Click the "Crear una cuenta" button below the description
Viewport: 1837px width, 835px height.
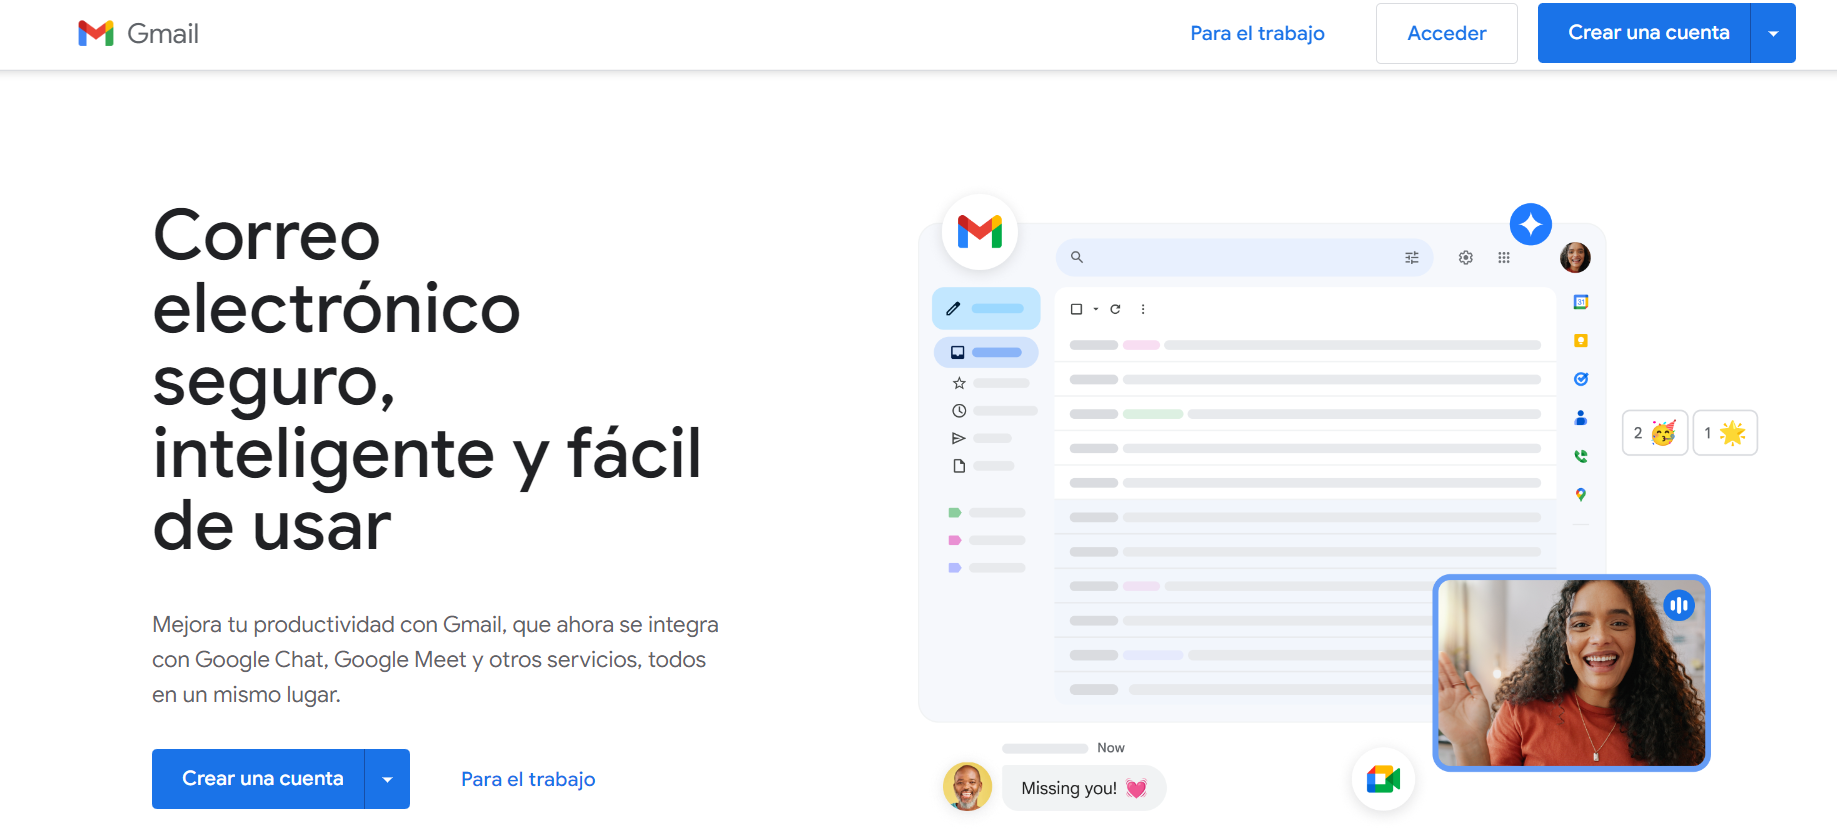(x=258, y=779)
